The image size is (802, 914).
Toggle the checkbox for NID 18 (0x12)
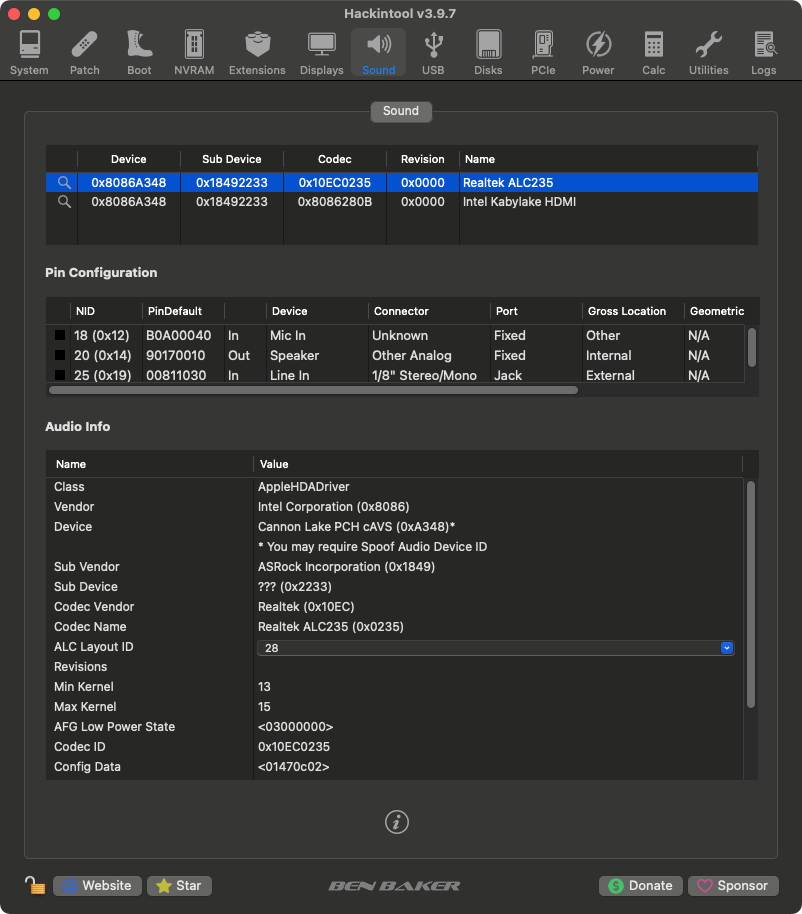59,335
